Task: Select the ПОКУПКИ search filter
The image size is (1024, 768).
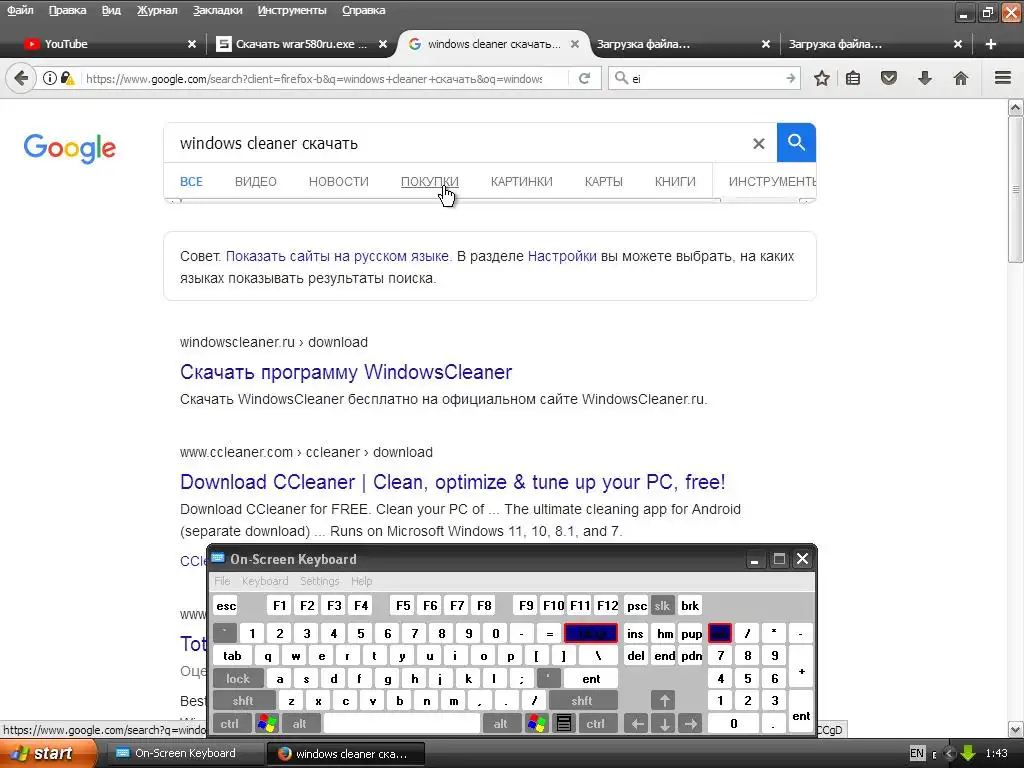Action: (x=430, y=182)
